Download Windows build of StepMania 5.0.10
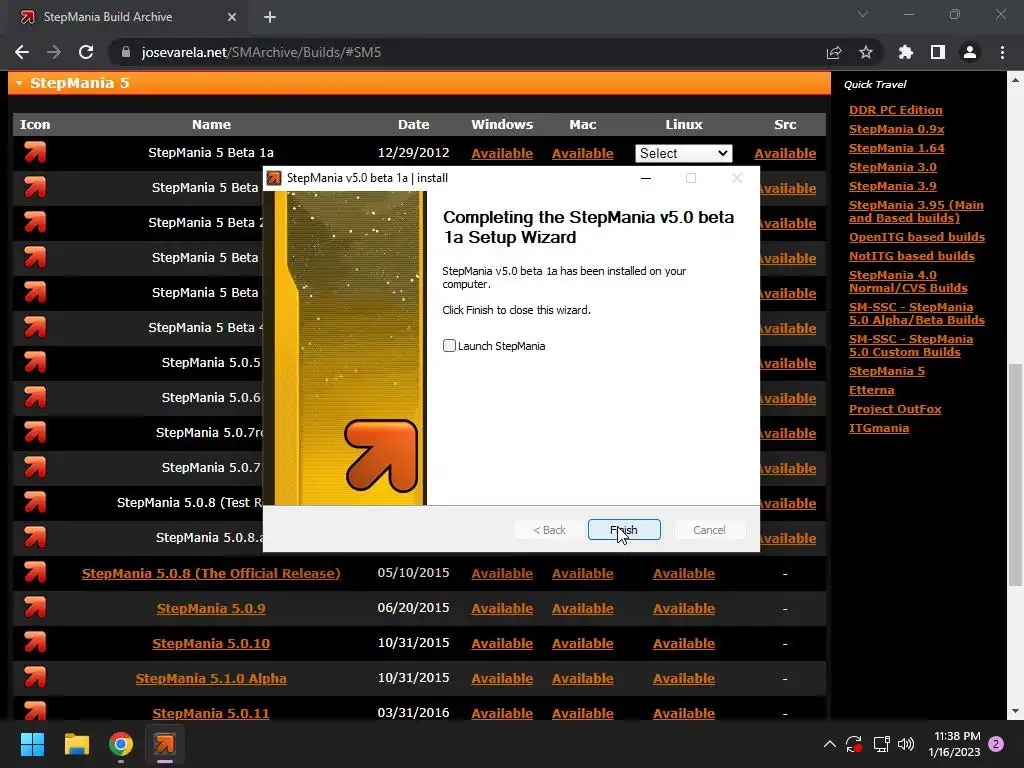The image size is (1024, 768). point(502,643)
